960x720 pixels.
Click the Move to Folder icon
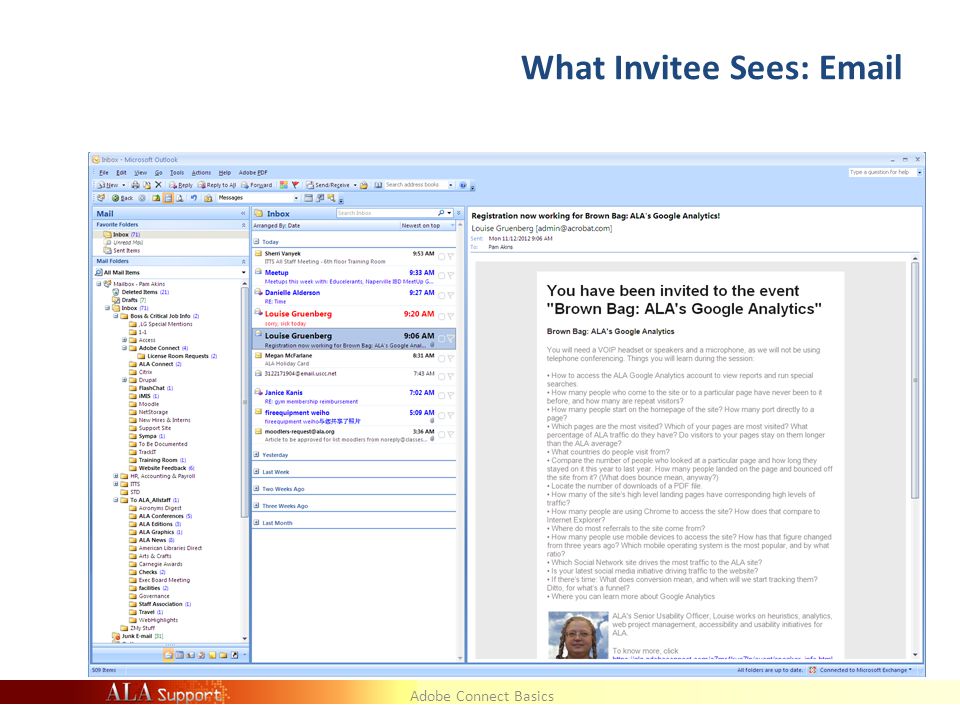(x=147, y=185)
